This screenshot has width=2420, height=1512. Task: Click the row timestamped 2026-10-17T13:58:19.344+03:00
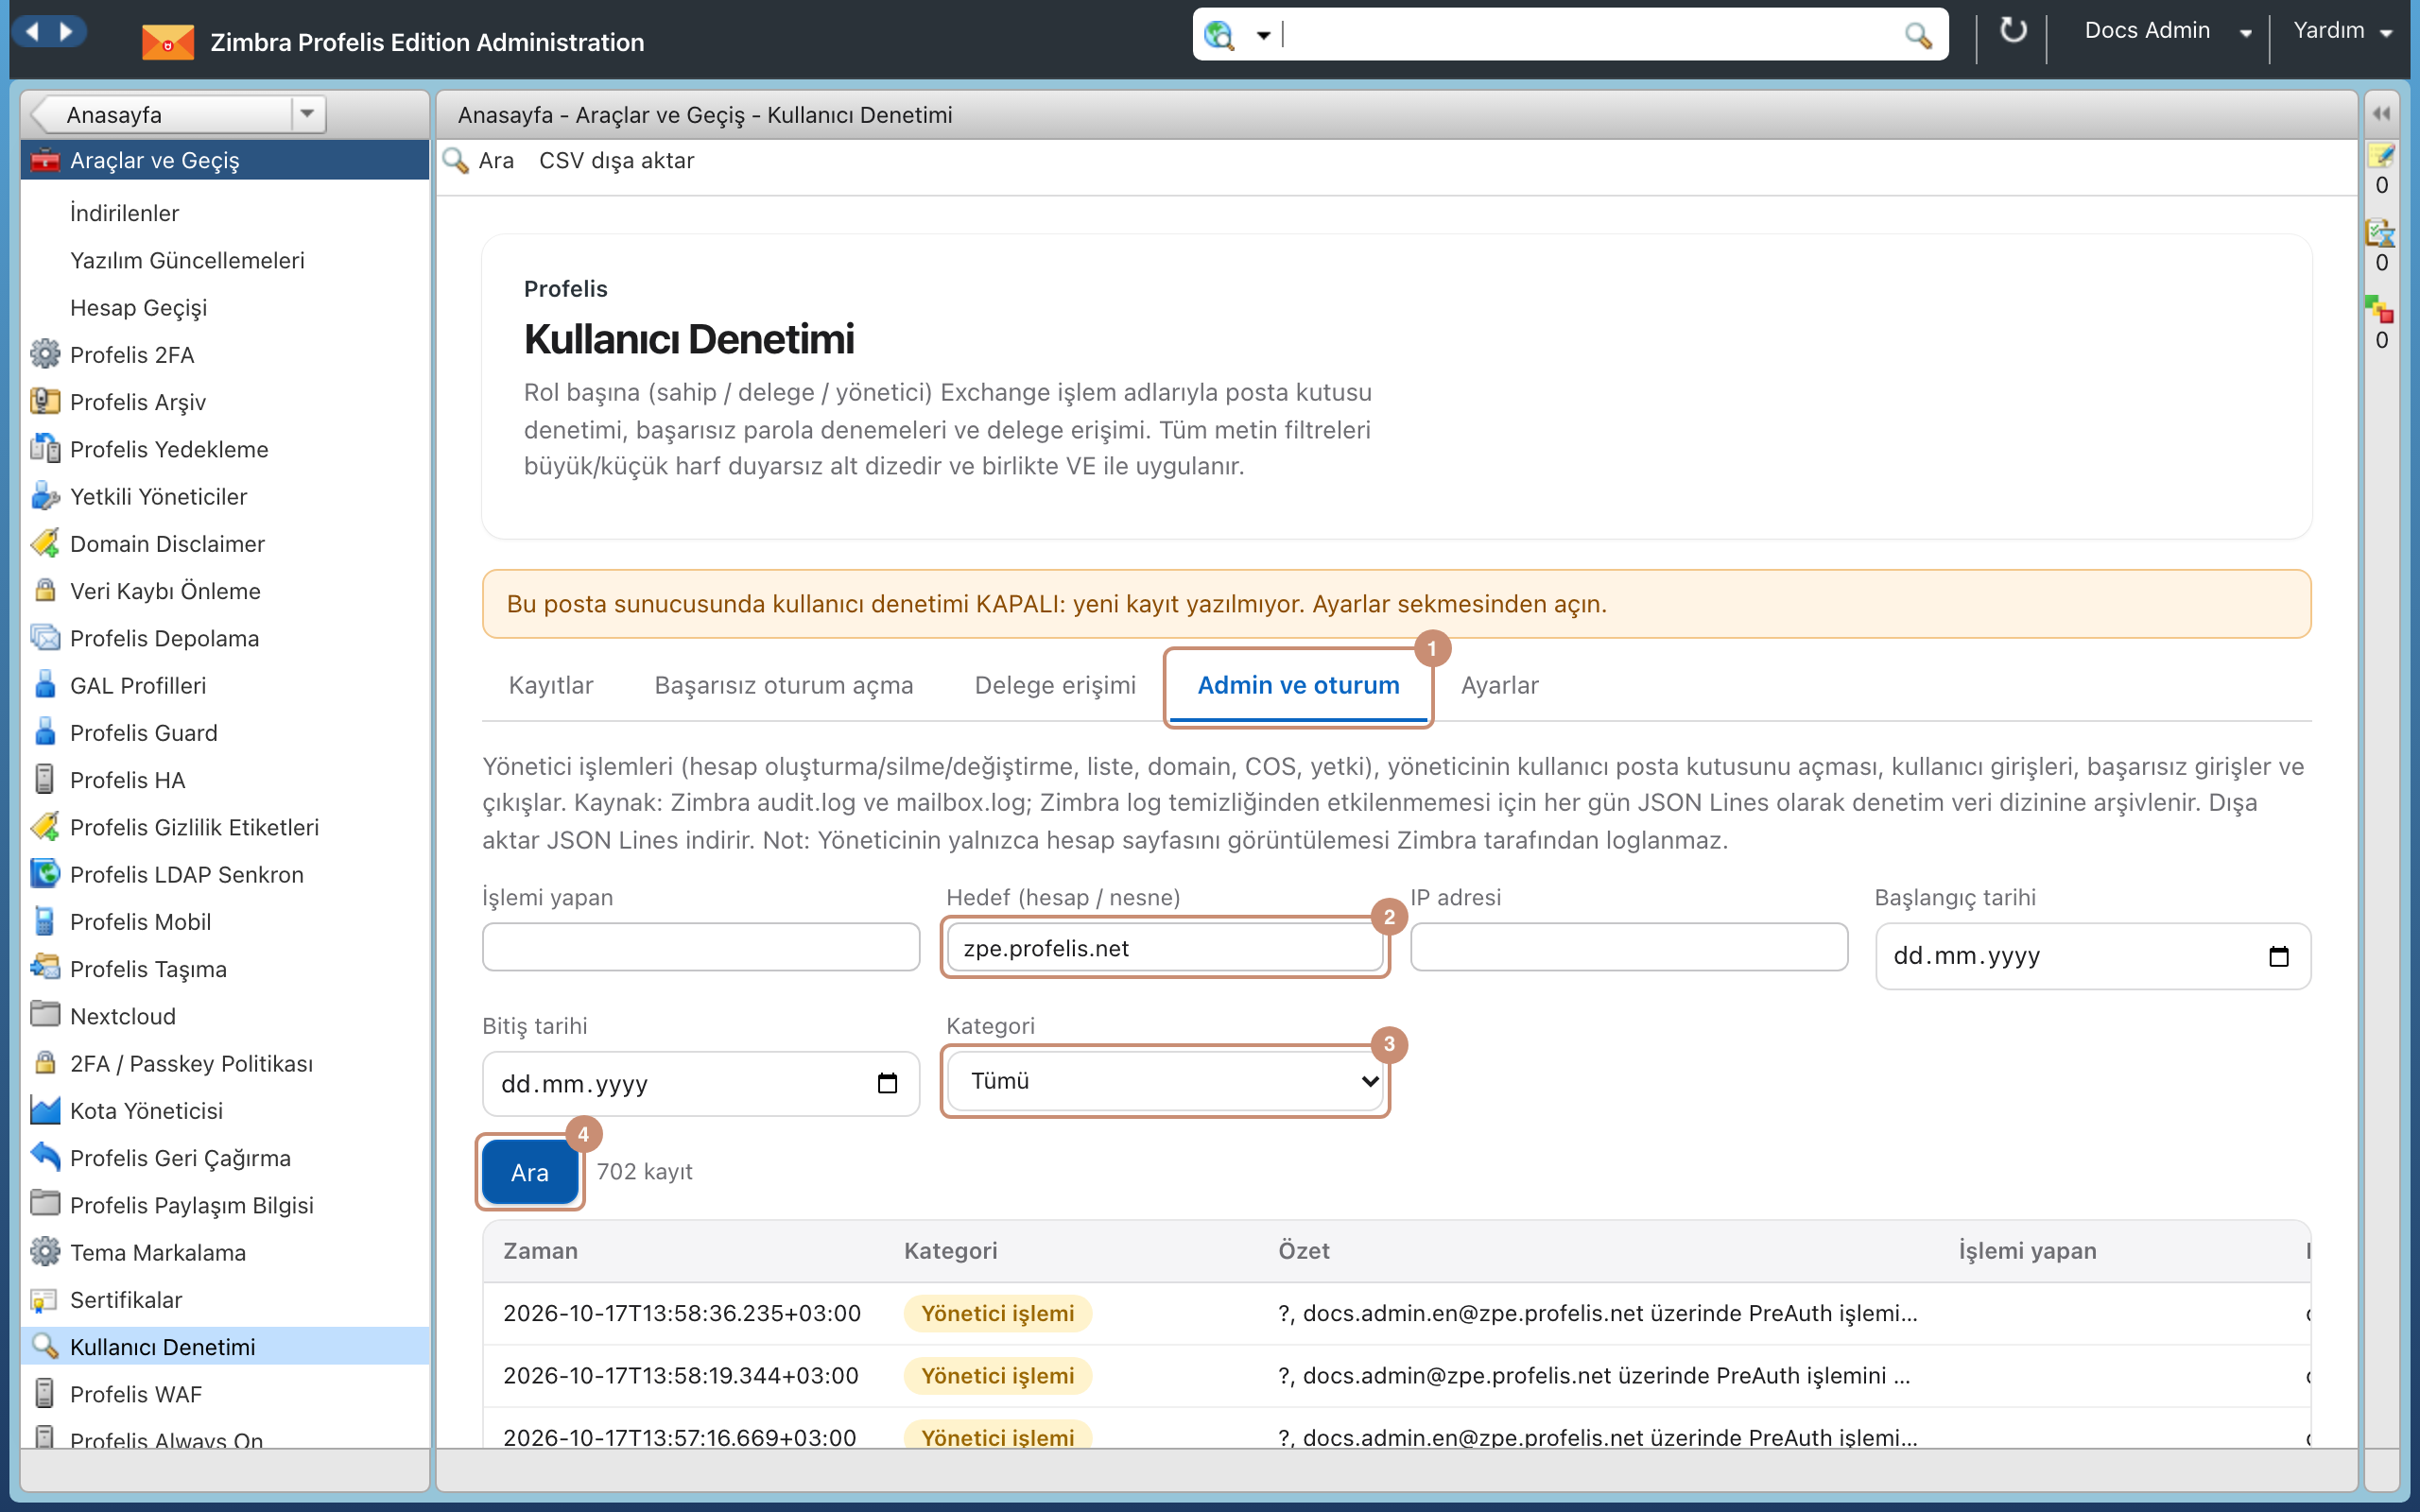(1397, 1376)
